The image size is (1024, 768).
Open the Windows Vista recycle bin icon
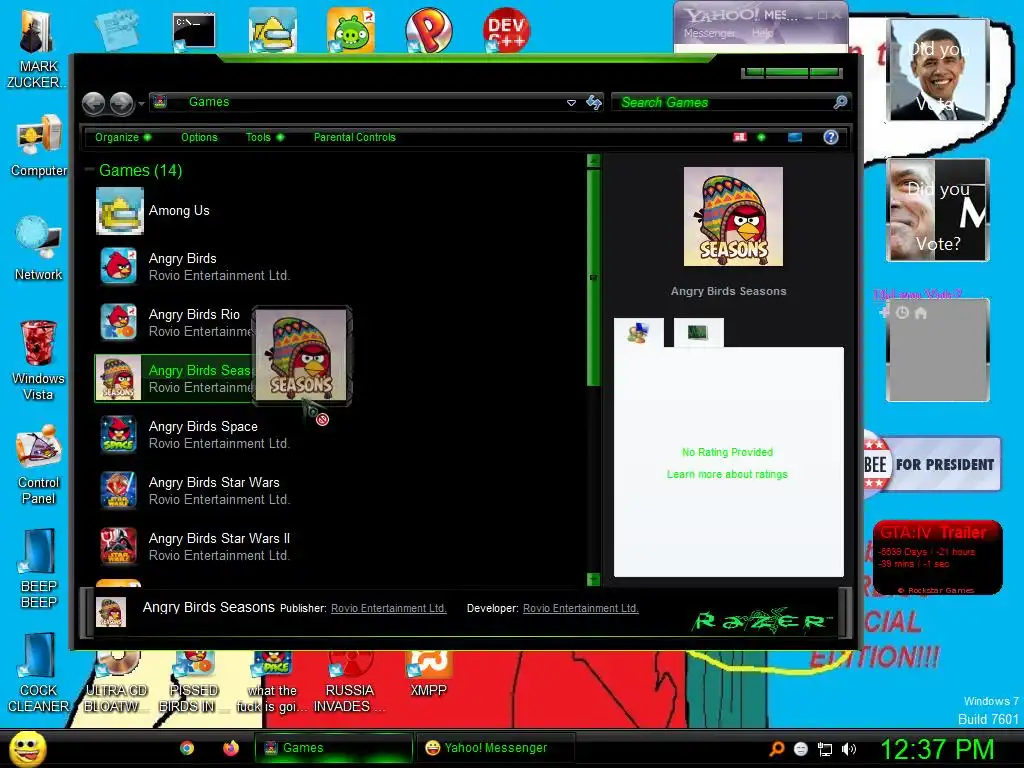coord(39,360)
